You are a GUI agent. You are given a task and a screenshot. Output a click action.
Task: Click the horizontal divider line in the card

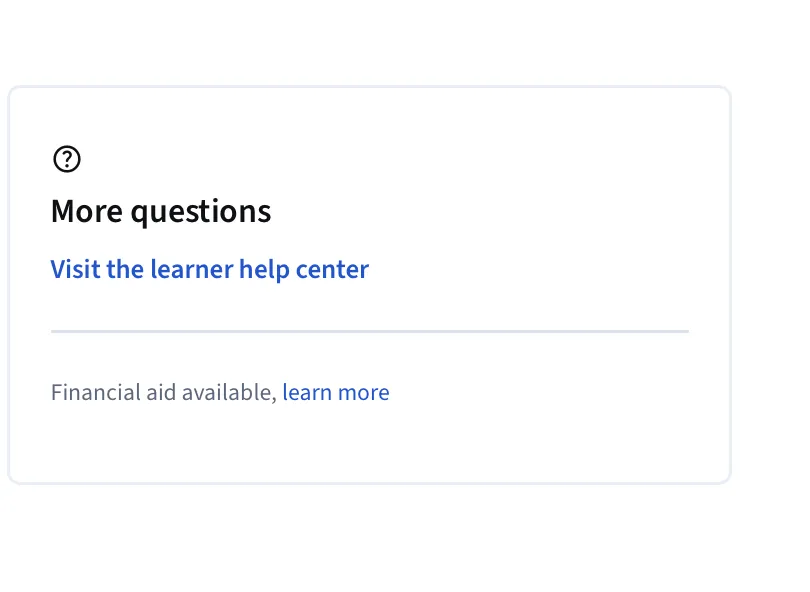tap(370, 331)
